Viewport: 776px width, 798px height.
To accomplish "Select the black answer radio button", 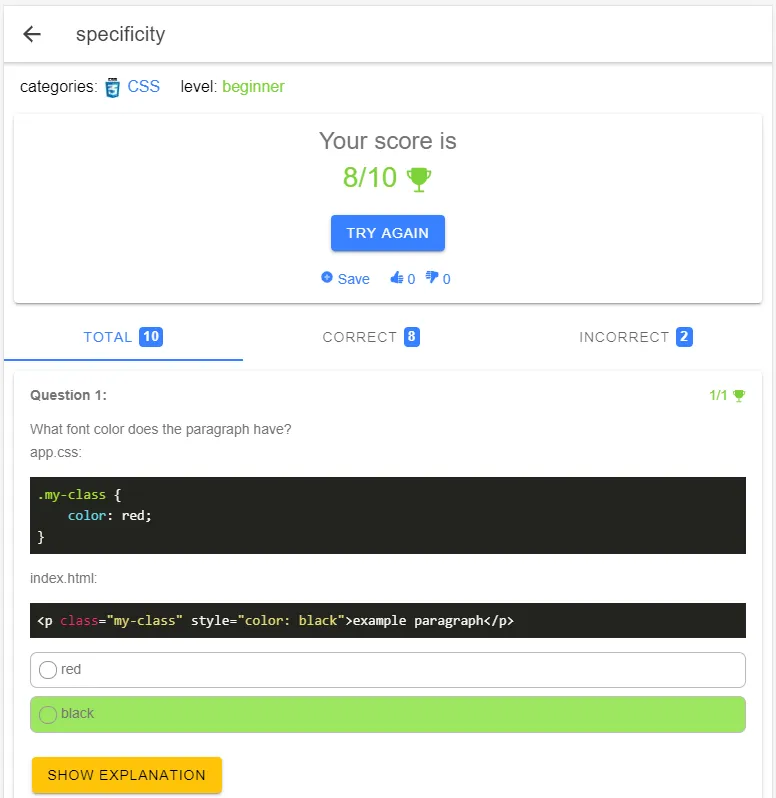I will 48,715.
